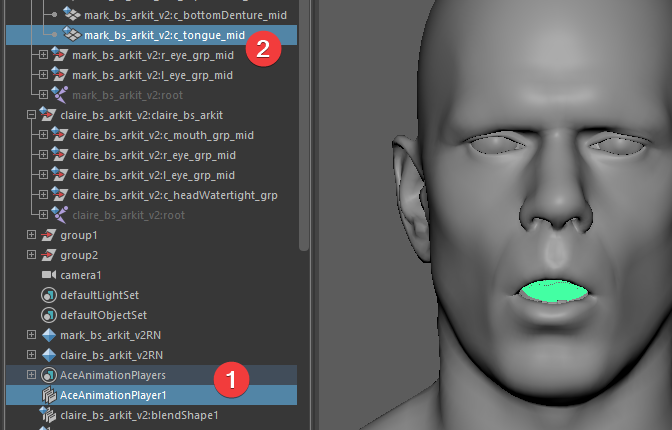
Task: Select claire_bs_arkit_v2:claire_bs_arkit label
Action: coord(141,115)
